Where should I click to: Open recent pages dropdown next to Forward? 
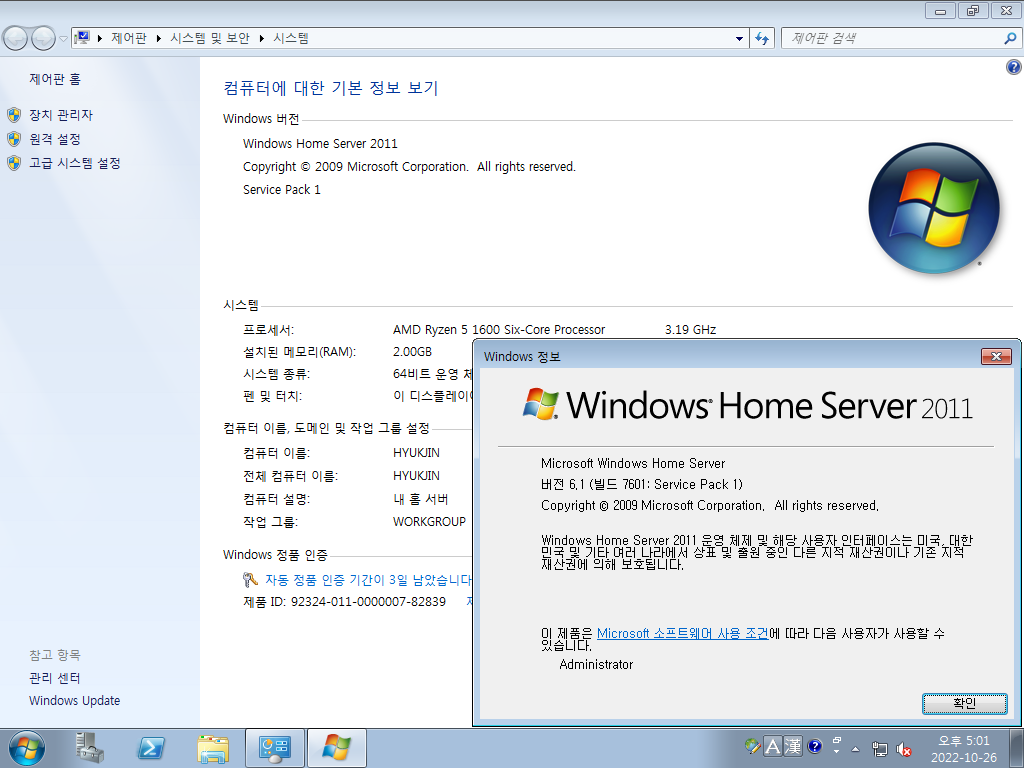(63, 39)
